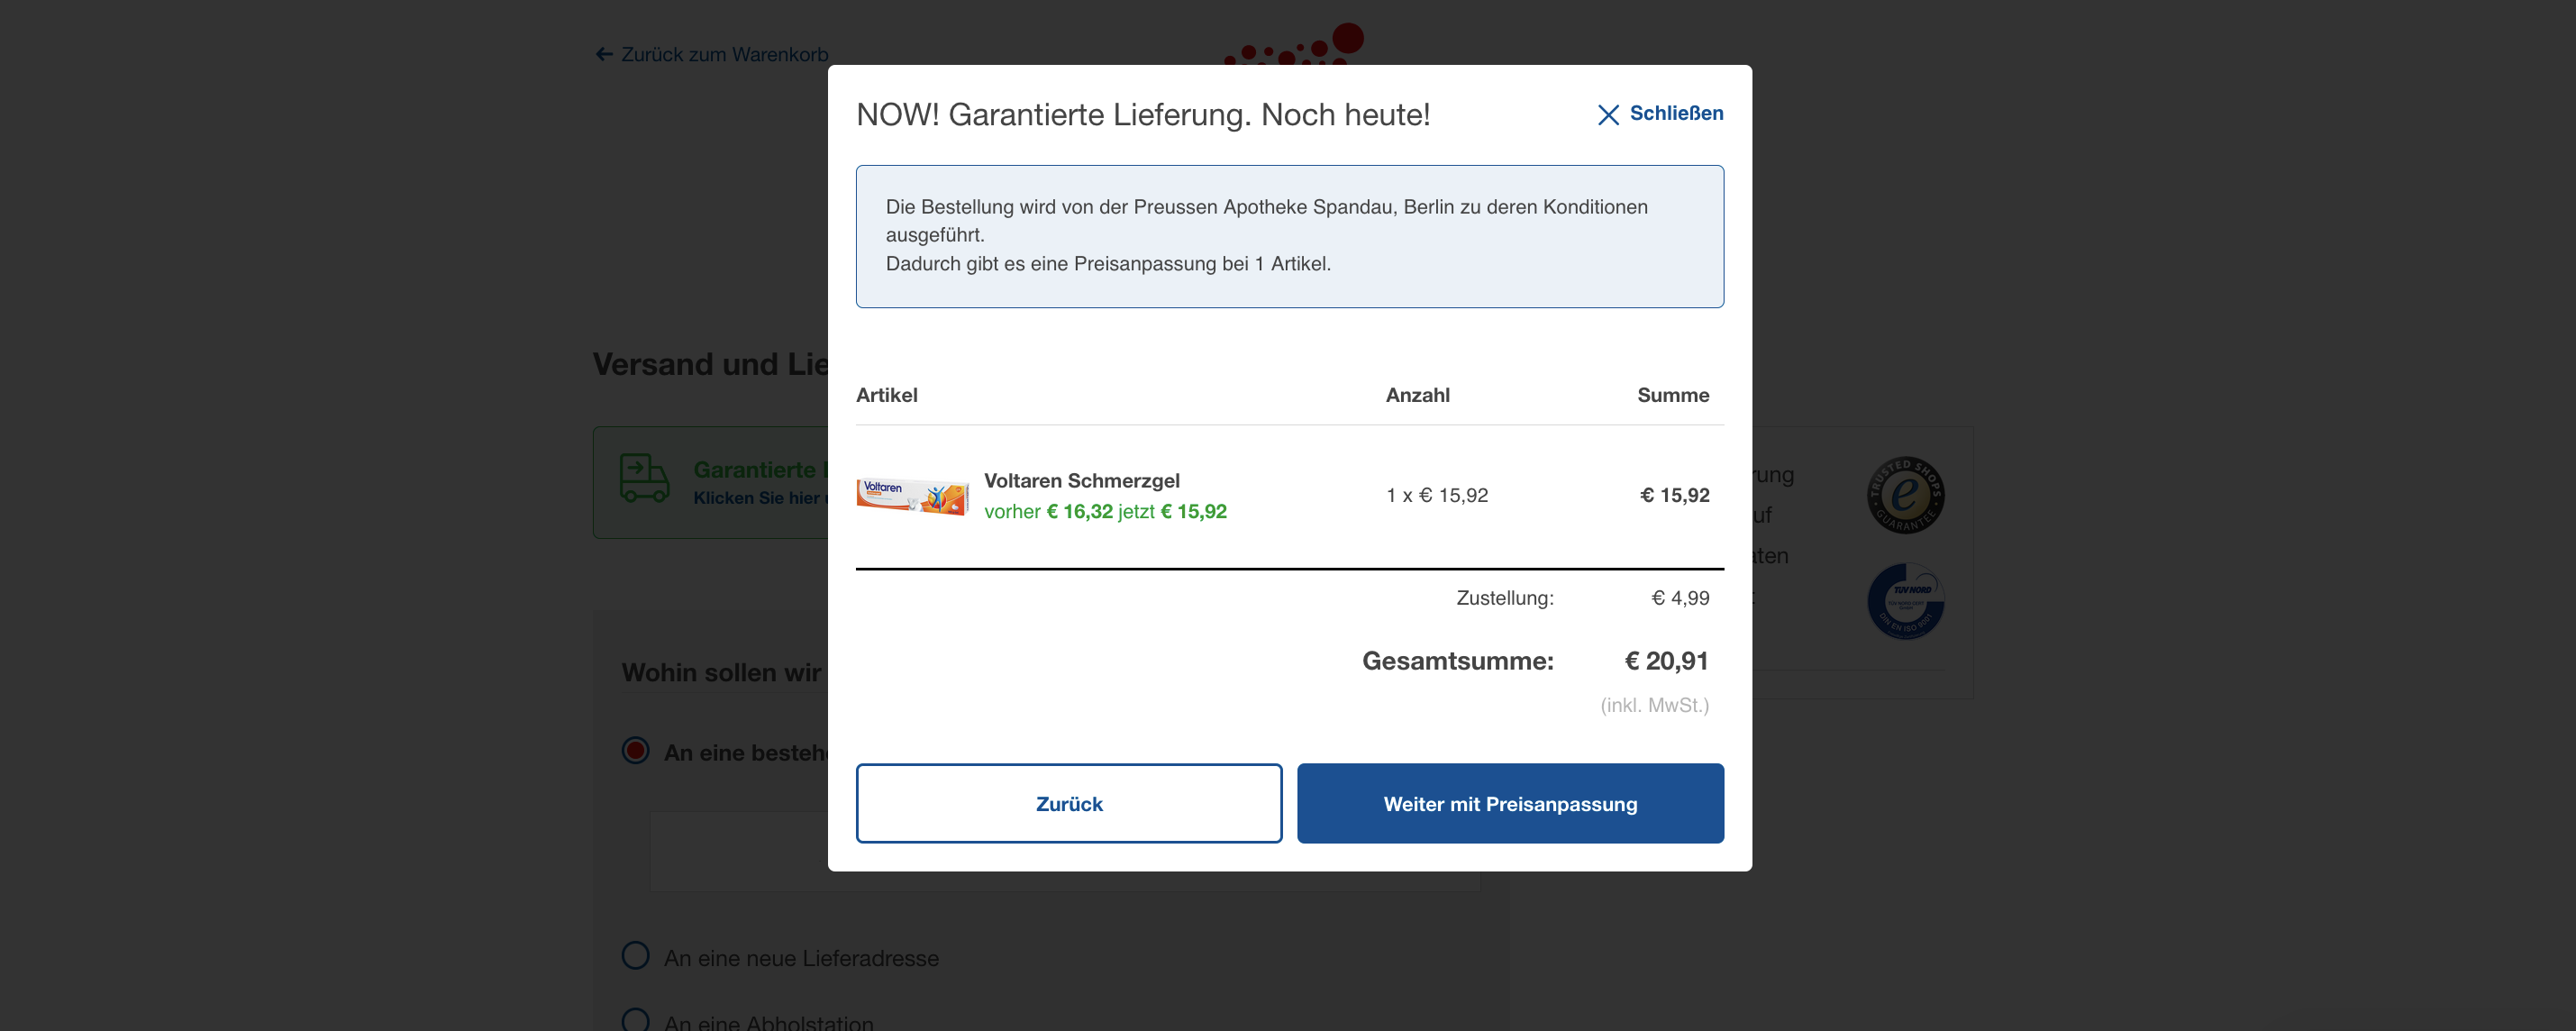Click the green 'vorher € 16,32 jetzt € 15,92' price text
2576x1031 pixels.
(1105, 511)
